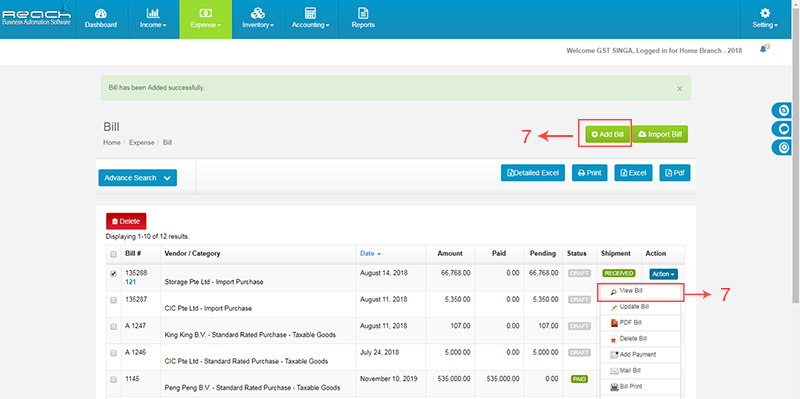Click vendor Peng Peng B.V. row text
Image resolution: width=800 pixels, height=399 pixels.
click(252, 388)
